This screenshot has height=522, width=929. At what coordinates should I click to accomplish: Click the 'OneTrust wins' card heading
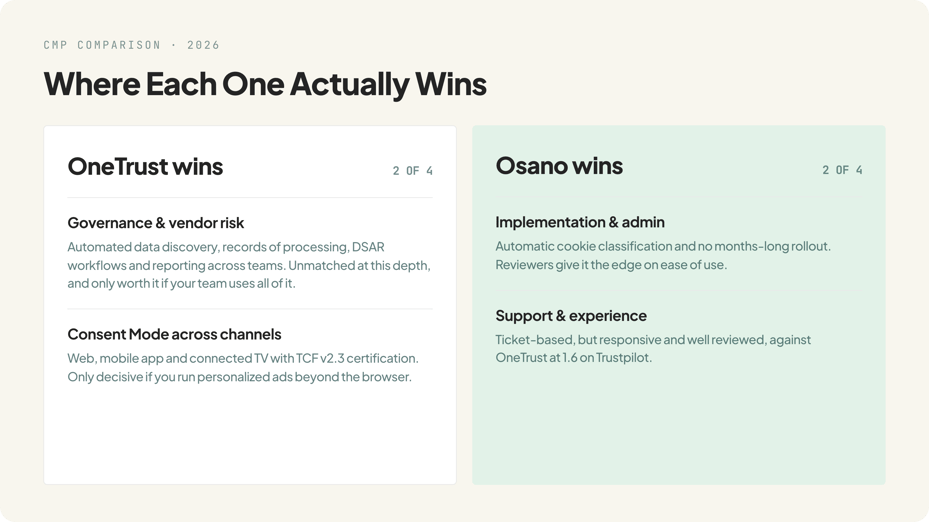pyautogui.click(x=145, y=166)
